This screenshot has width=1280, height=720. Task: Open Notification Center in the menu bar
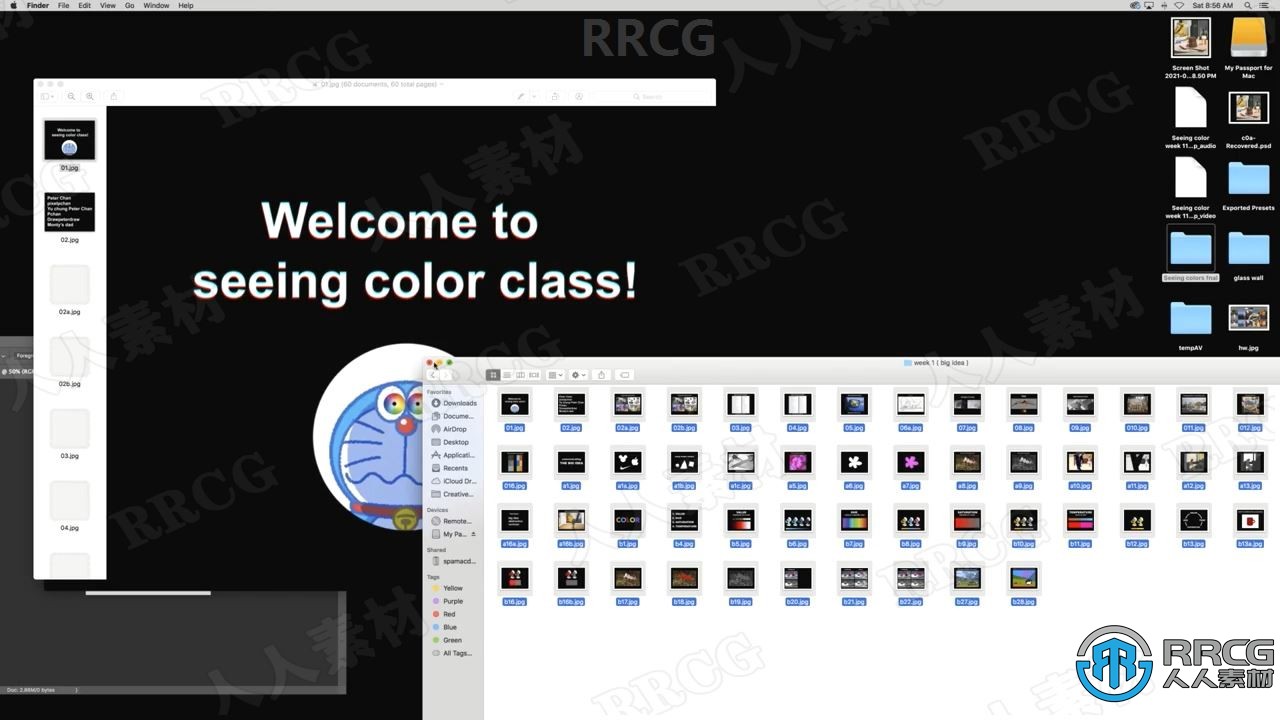click(x=1265, y=5)
